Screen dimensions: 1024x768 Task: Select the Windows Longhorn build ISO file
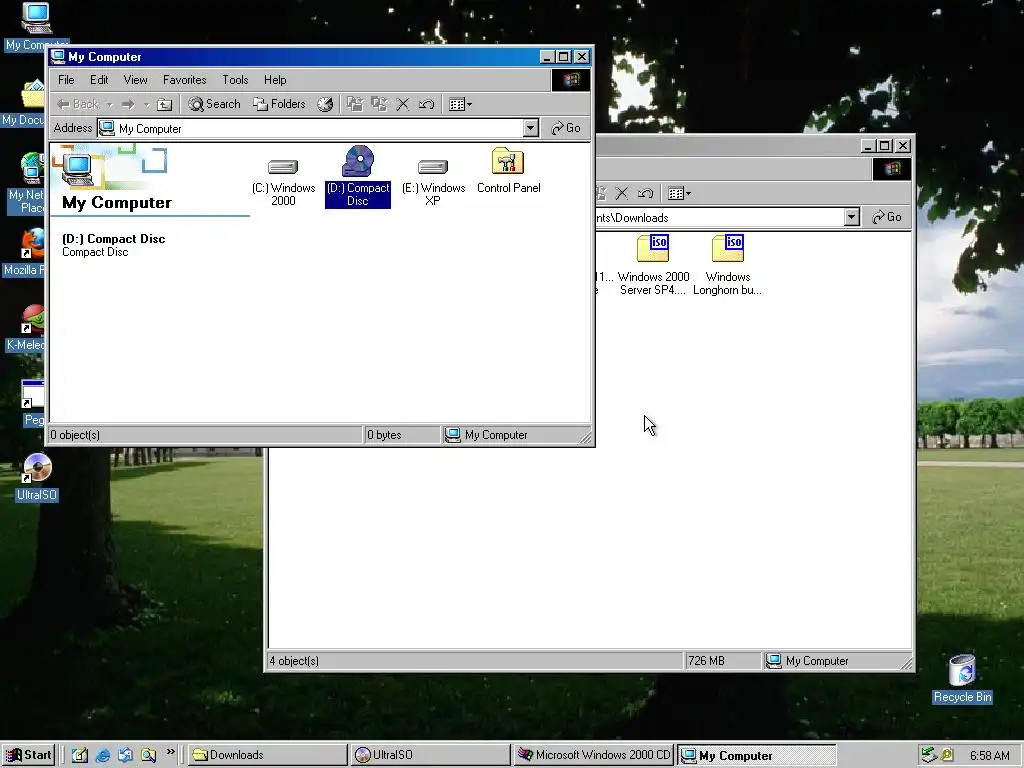tap(728, 266)
